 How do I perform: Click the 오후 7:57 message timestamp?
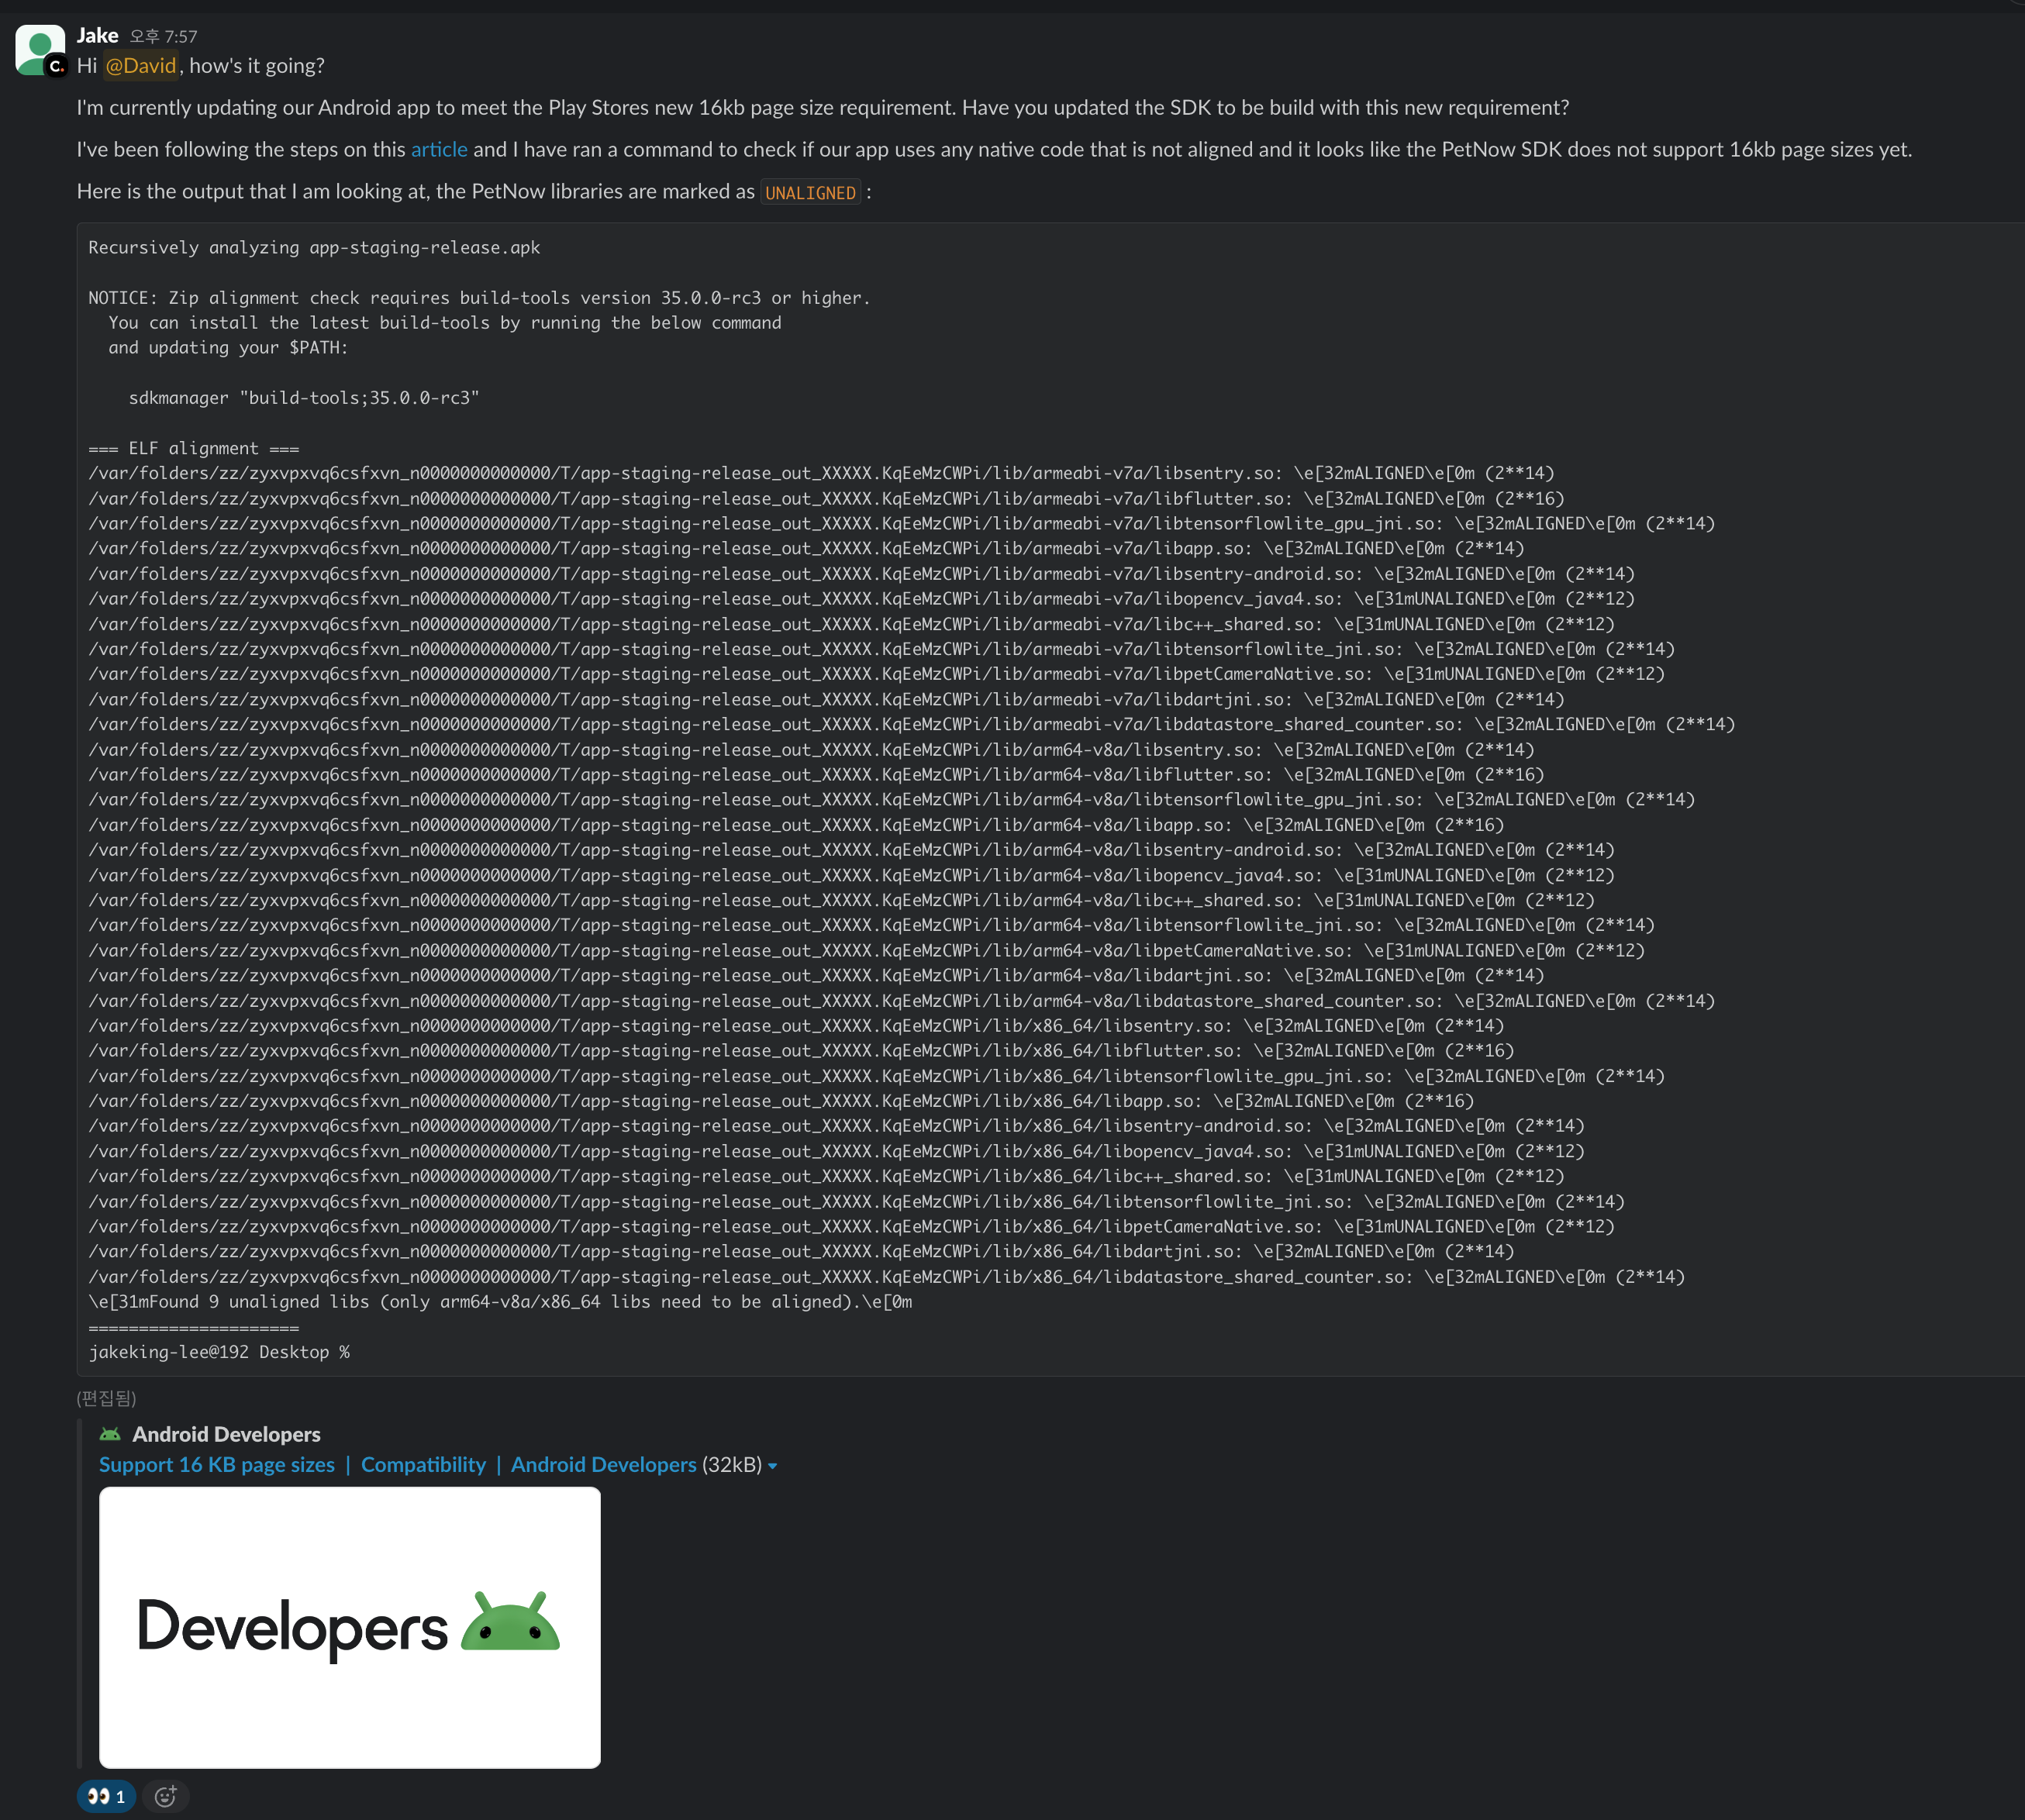click(163, 37)
